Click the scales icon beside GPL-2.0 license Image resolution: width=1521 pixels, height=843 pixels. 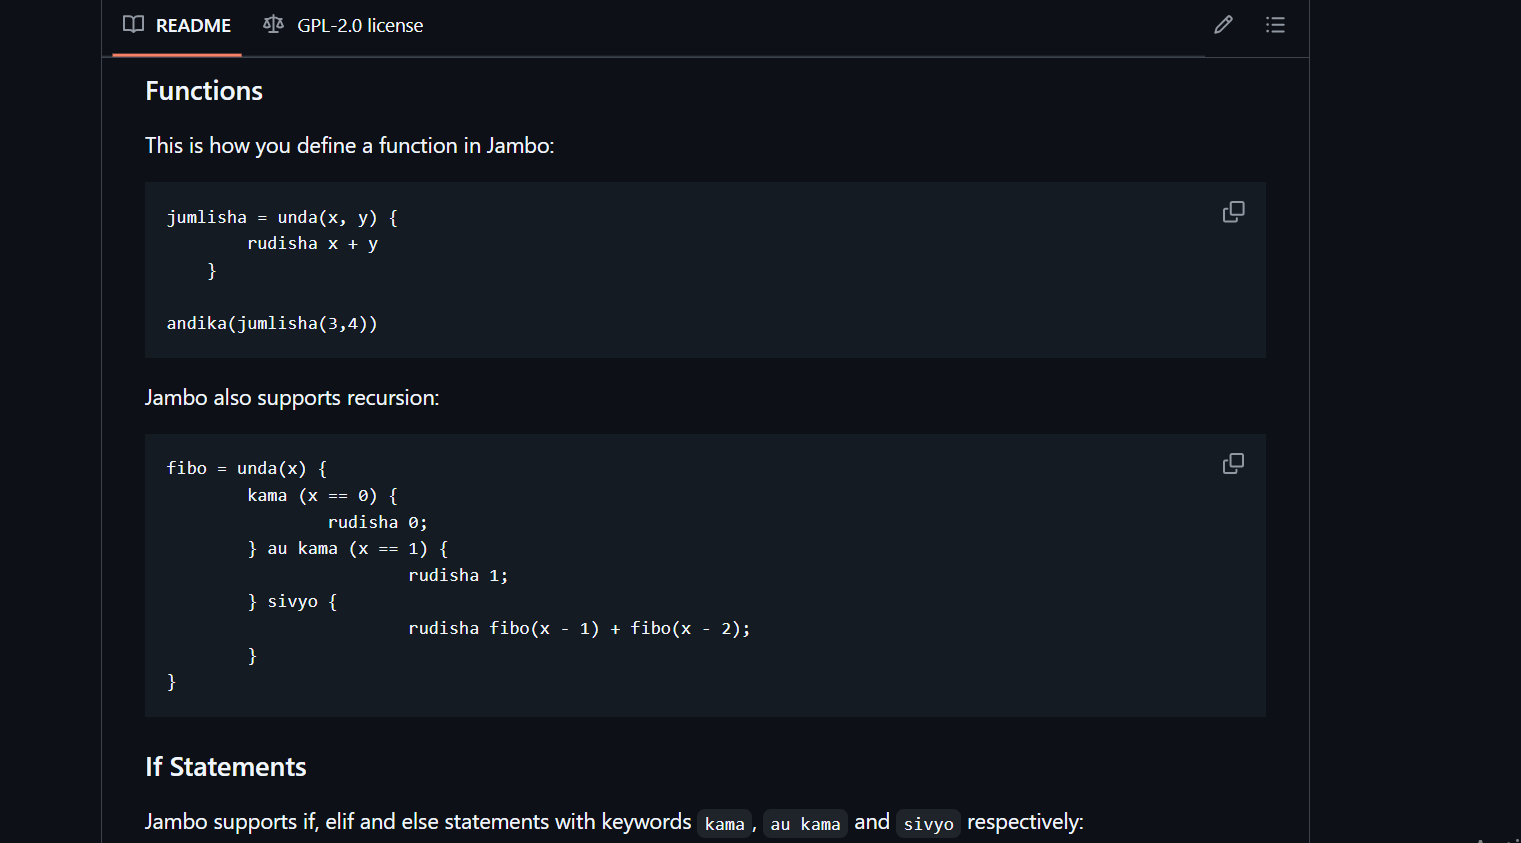(x=273, y=25)
